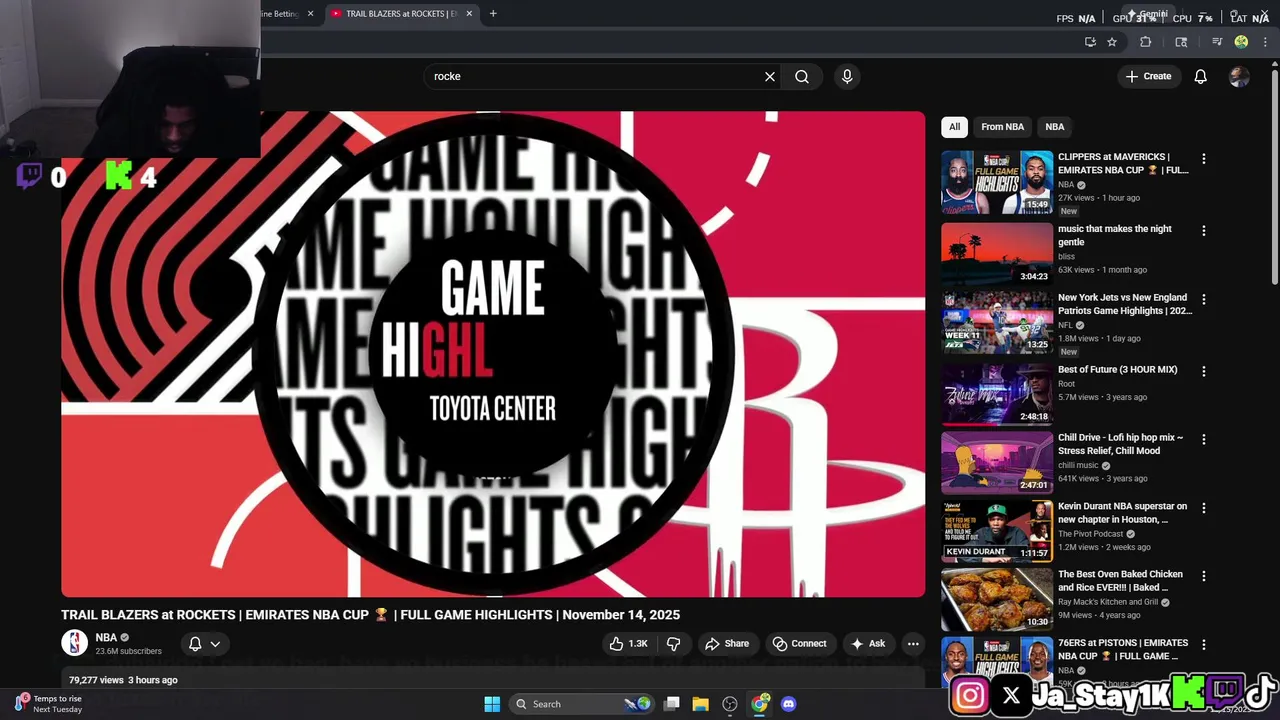The image size is (1280, 720).
Task: Bookmark this page with the star icon
Action: [1112, 42]
